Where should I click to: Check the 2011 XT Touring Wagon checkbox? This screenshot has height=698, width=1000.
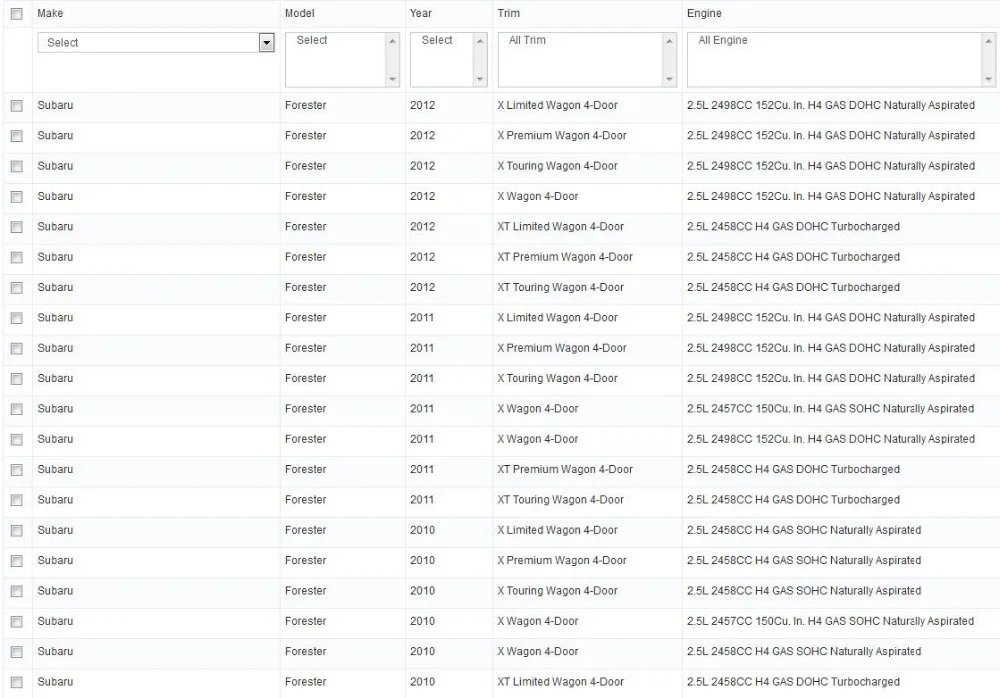[x=17, y=500]
